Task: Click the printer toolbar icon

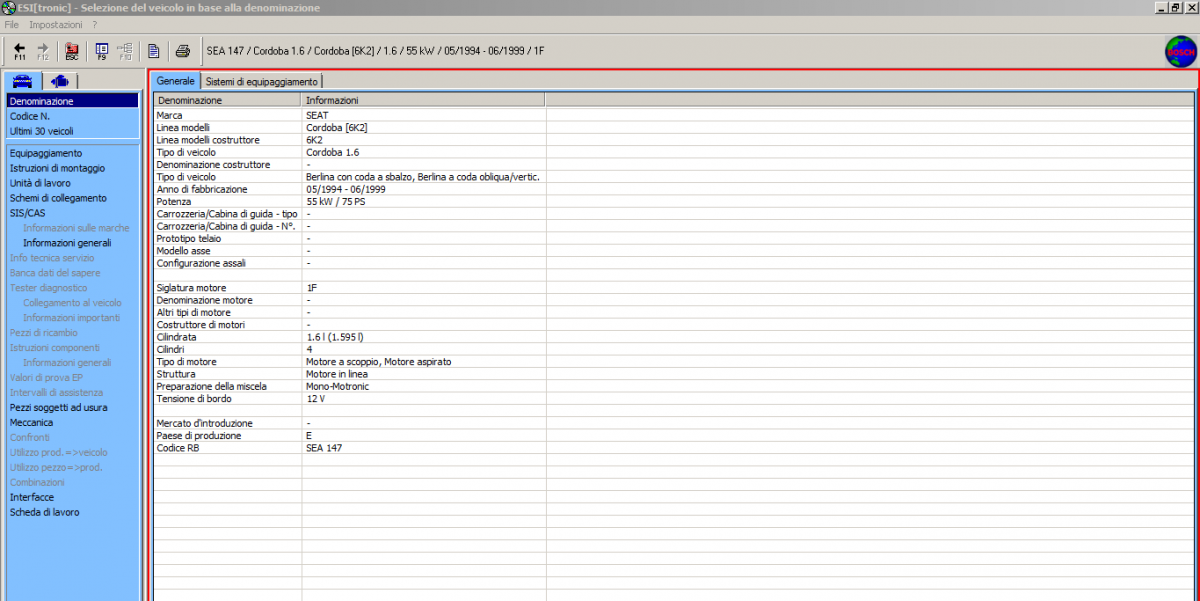Action: coord(183,51)
